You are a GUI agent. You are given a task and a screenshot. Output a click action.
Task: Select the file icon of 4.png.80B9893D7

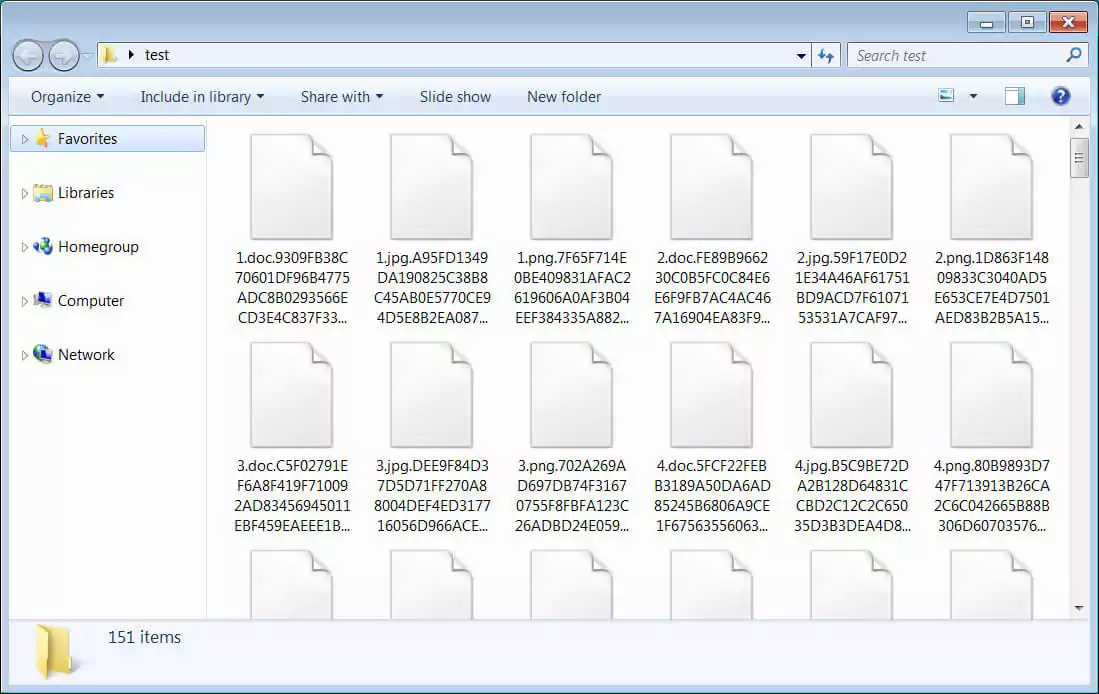click(992, 395)
